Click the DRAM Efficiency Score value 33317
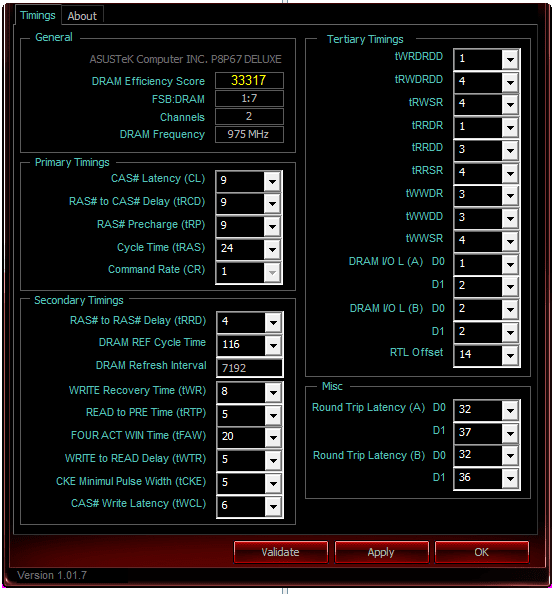 click(x=249, y=80)
